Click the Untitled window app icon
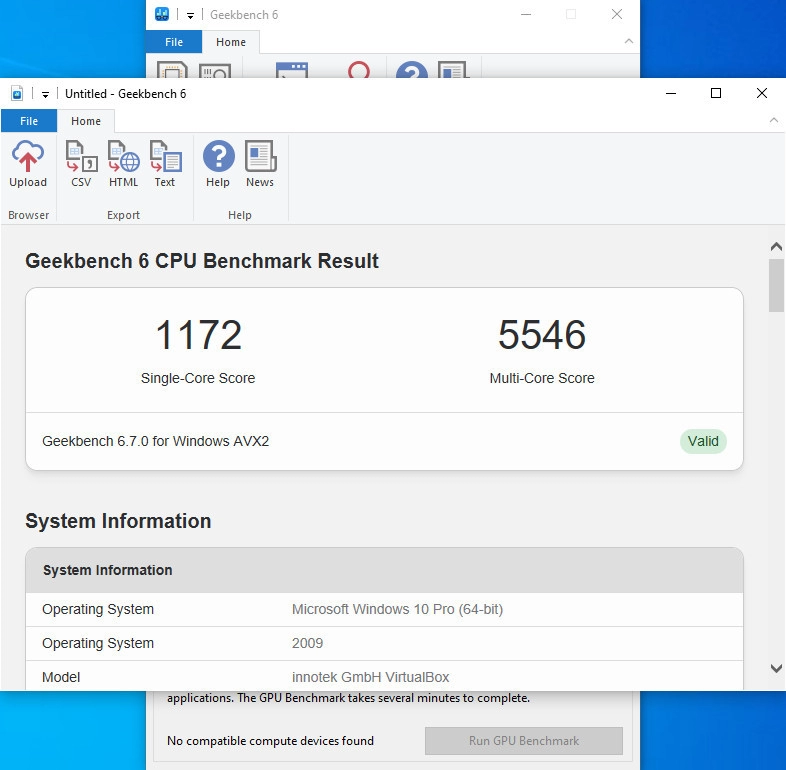 pyautogui.click(x=17, y=94)
